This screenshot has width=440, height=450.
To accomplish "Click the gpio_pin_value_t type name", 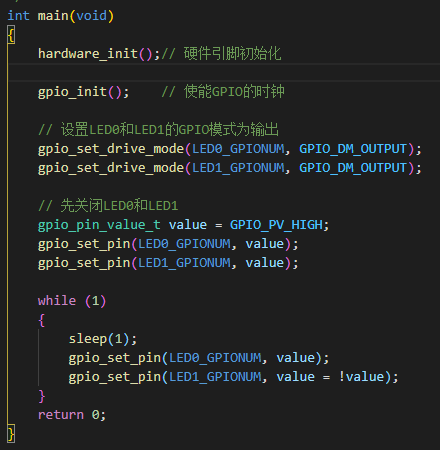I will point(99,225).
